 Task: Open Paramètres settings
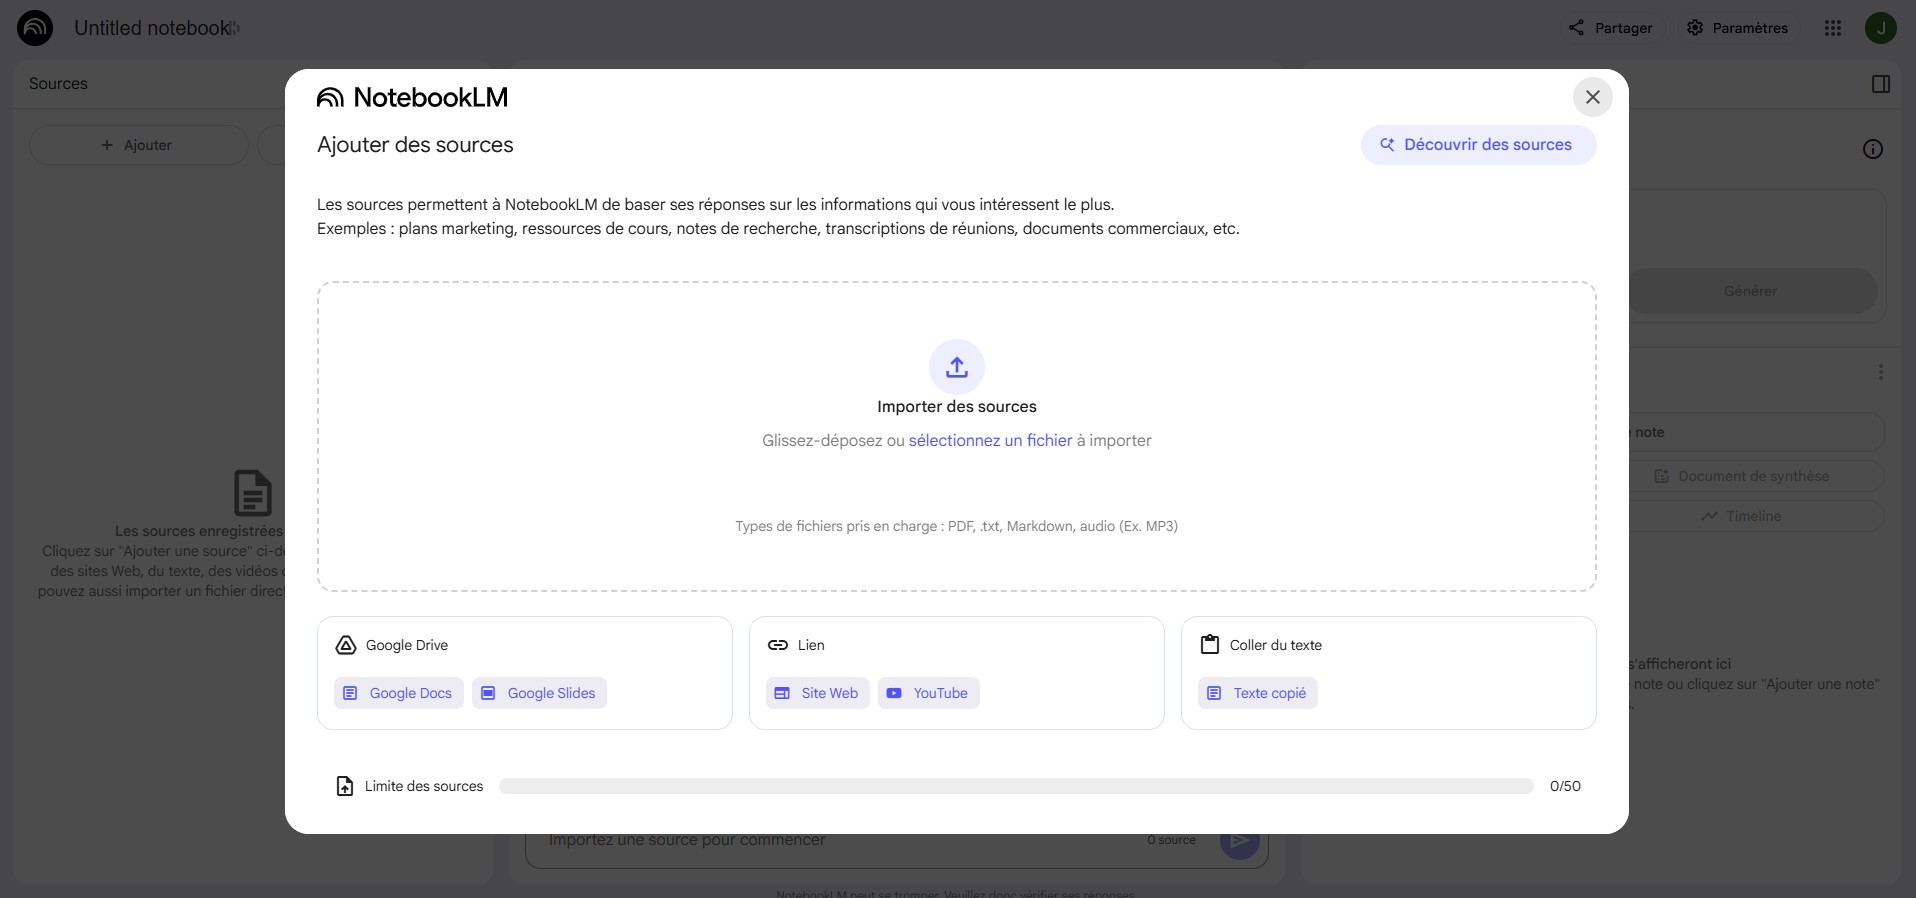coord(1737,28)
